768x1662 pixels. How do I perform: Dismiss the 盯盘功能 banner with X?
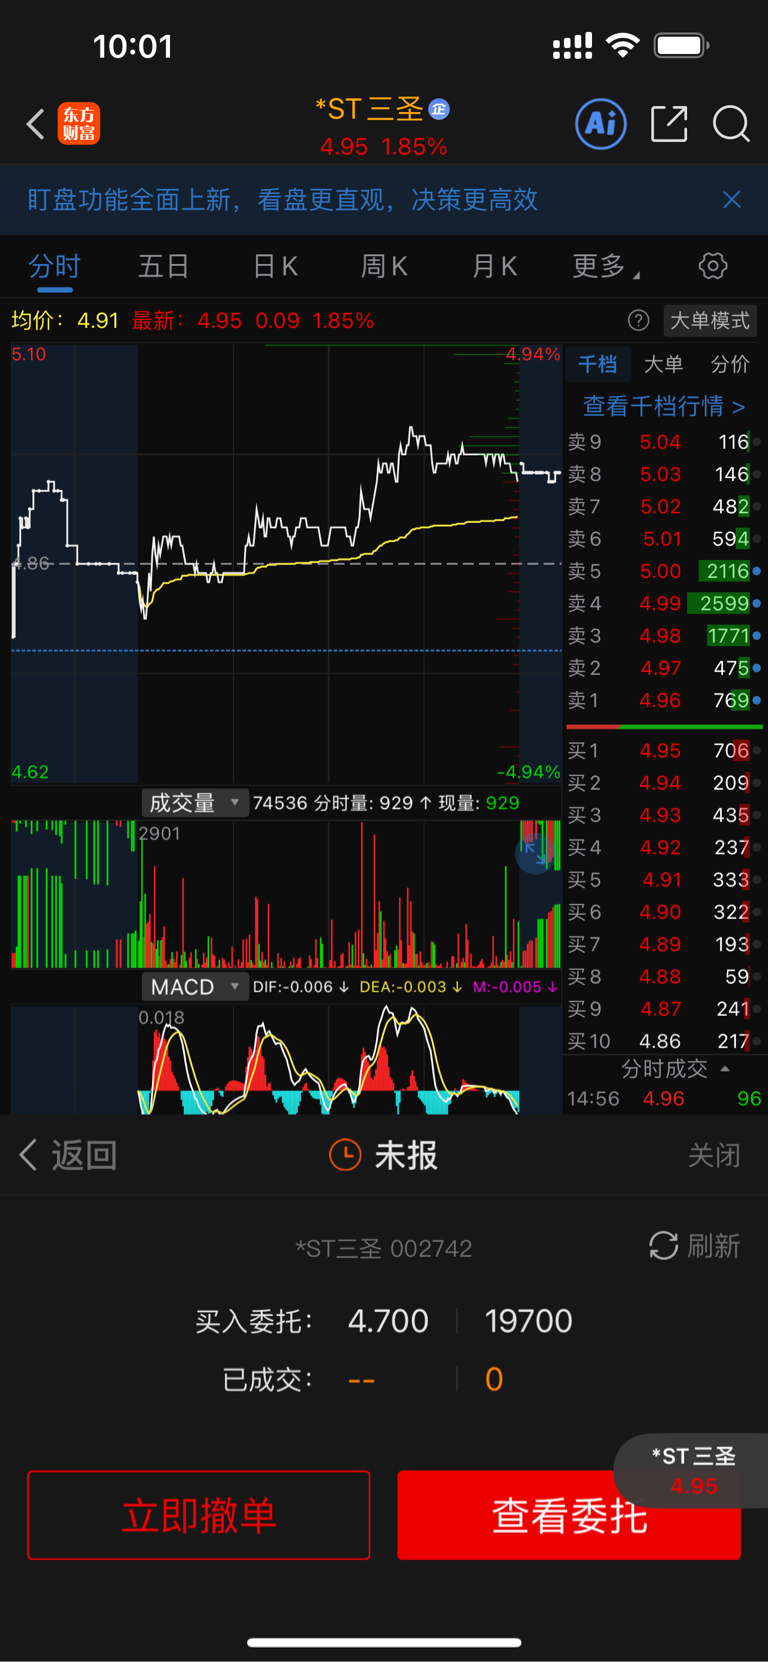[x=732, y=200]
